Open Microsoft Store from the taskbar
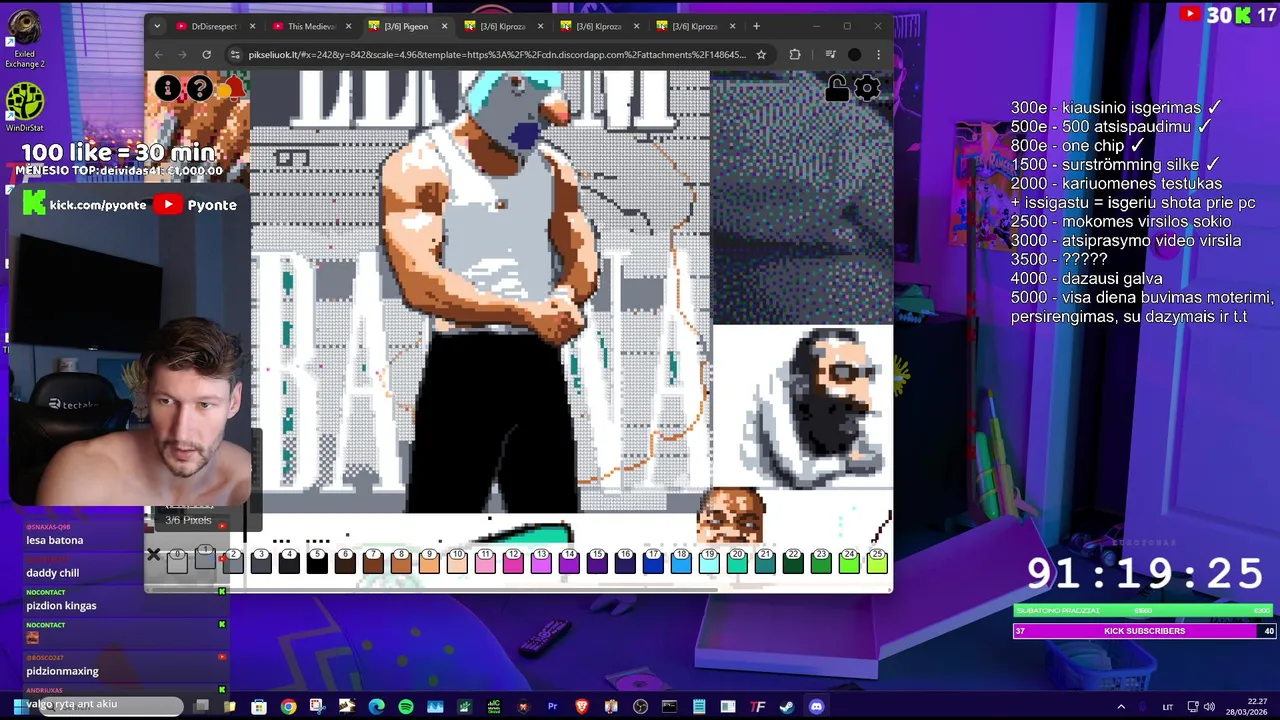 click(x=259, y=707)
